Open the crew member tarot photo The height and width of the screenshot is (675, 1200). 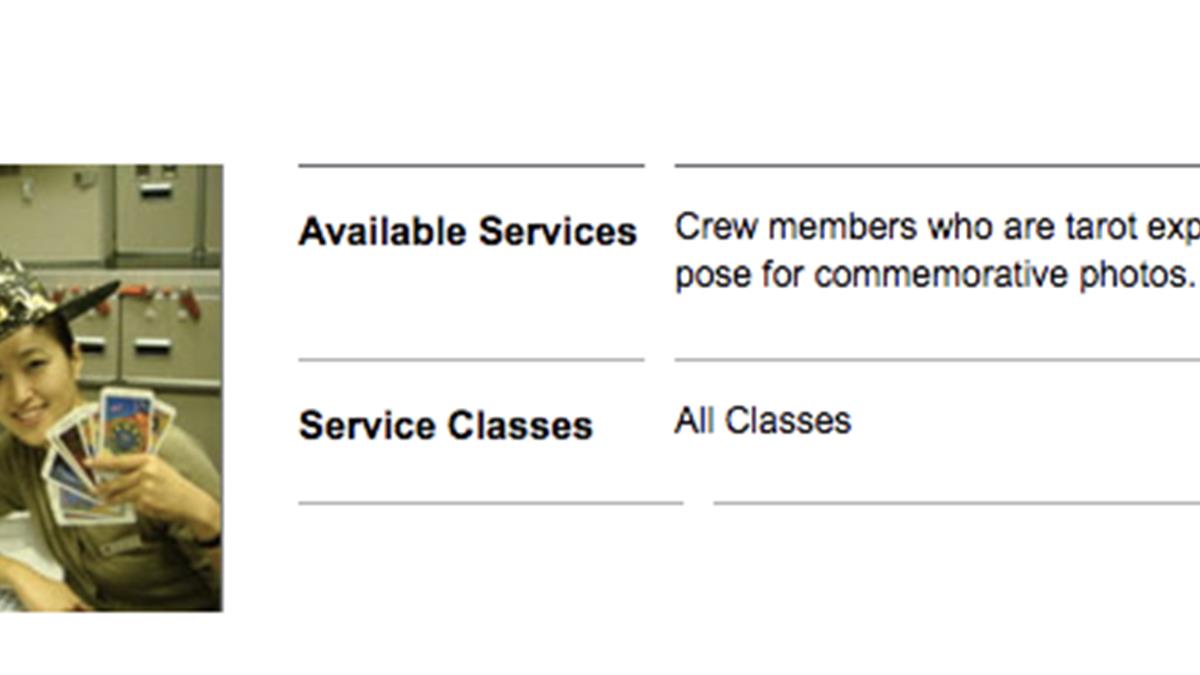tap(110, 387)
